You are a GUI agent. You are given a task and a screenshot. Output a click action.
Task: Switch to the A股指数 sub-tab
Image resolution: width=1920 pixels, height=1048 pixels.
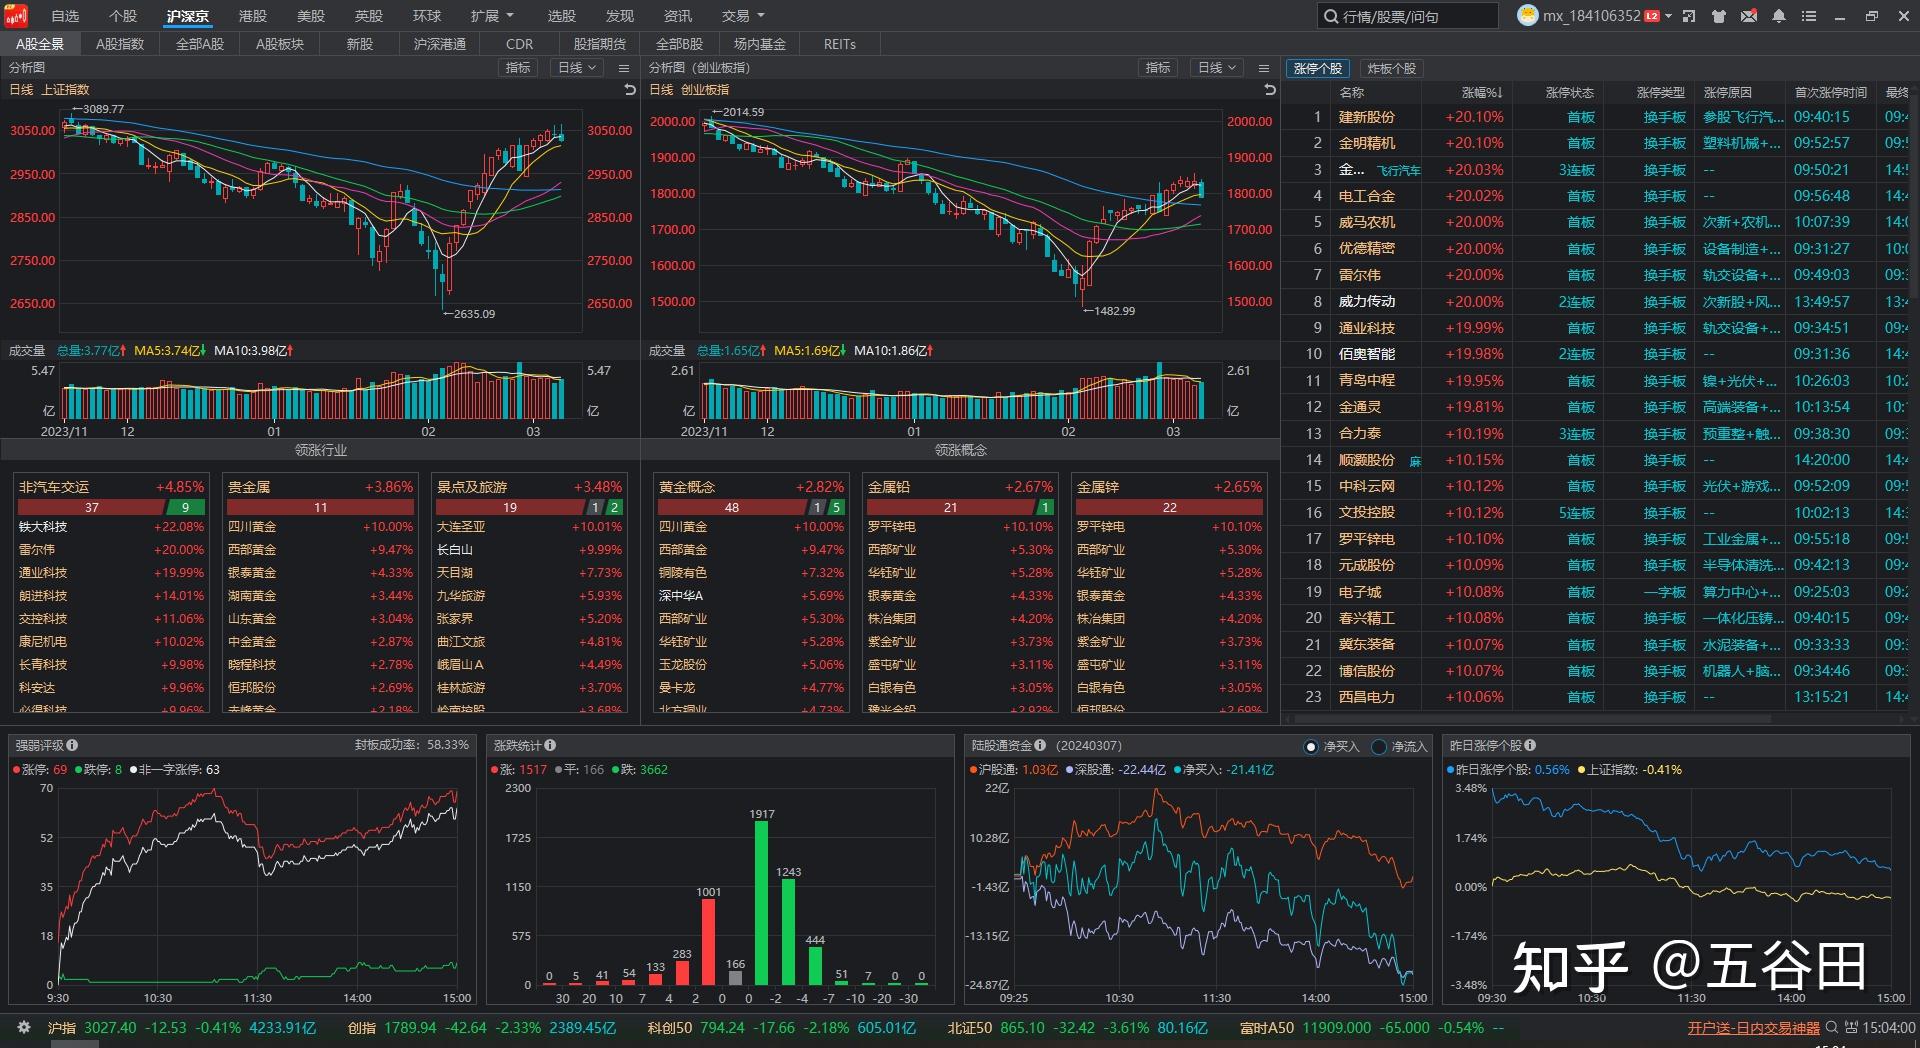tap(120, 44)
